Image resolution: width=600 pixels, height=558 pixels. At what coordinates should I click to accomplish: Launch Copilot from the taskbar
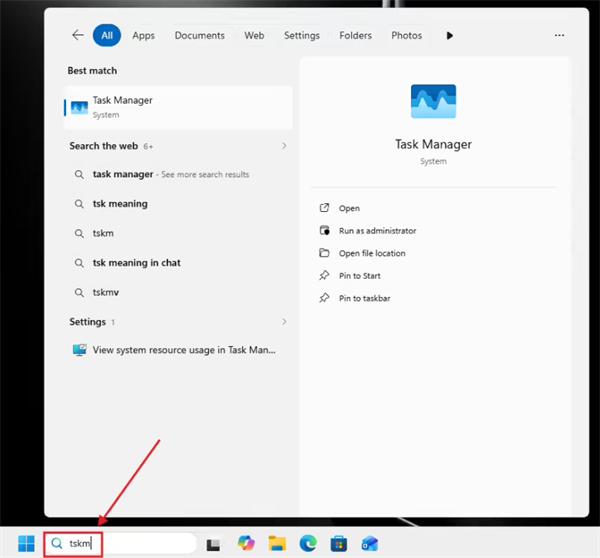point(246,543)
